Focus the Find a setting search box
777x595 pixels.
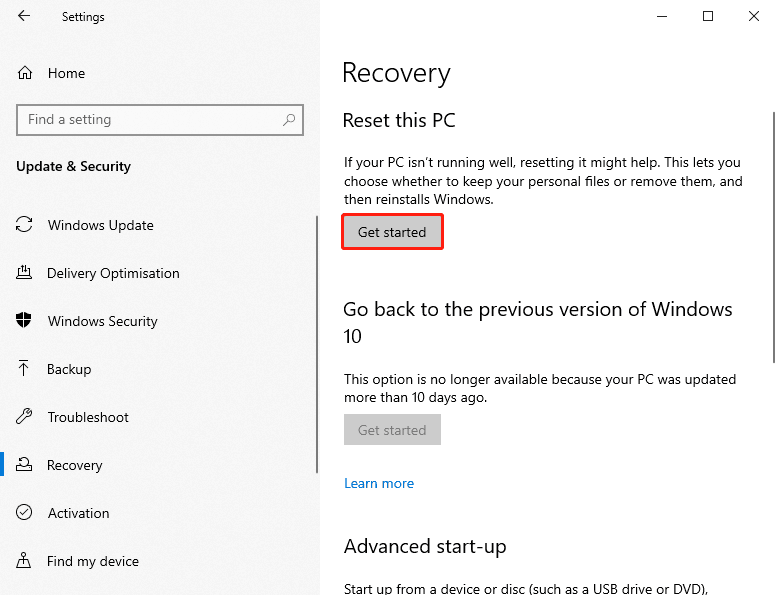click(x=150, y=120)
